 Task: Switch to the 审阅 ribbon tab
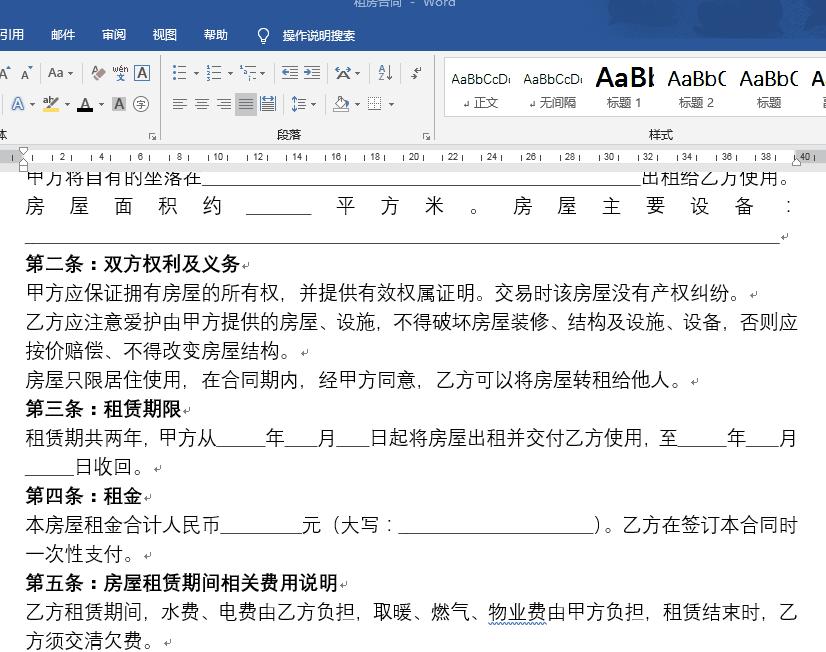coord(113,35)
